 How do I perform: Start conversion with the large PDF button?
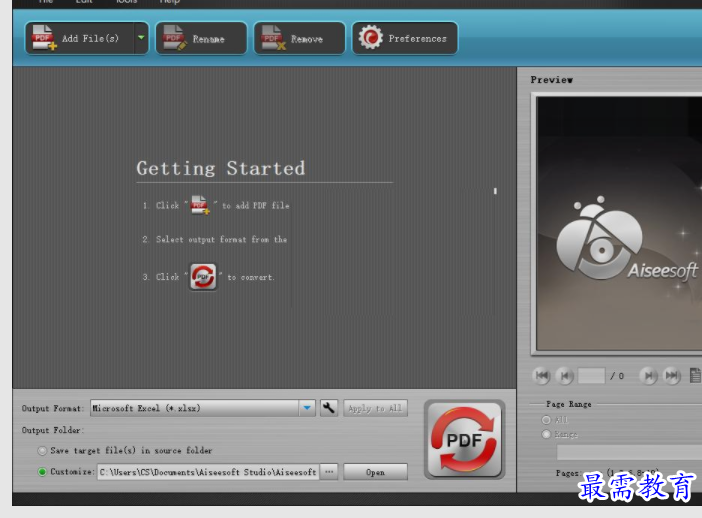464,439
